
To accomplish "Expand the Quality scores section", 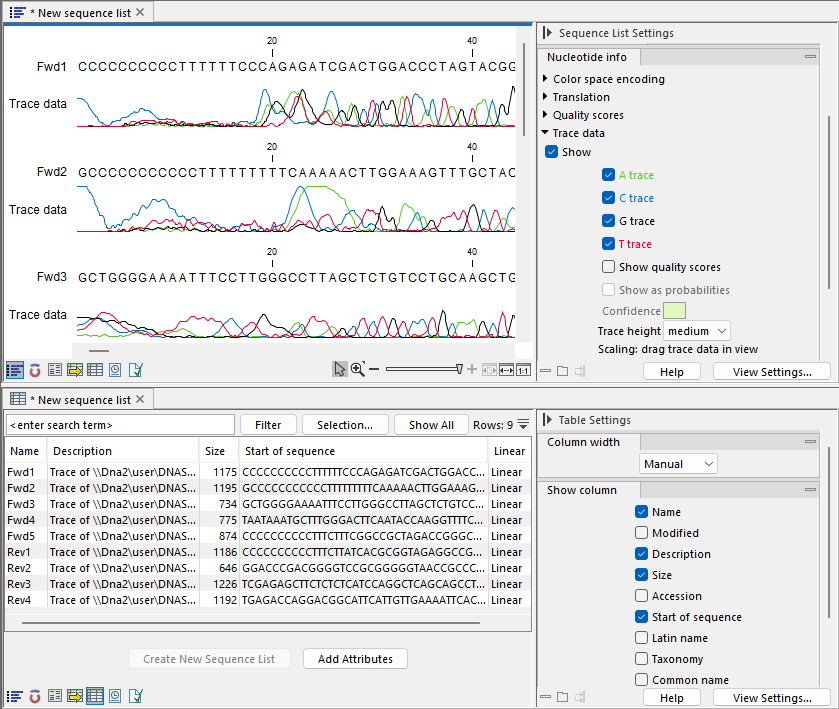I will 545,115.
